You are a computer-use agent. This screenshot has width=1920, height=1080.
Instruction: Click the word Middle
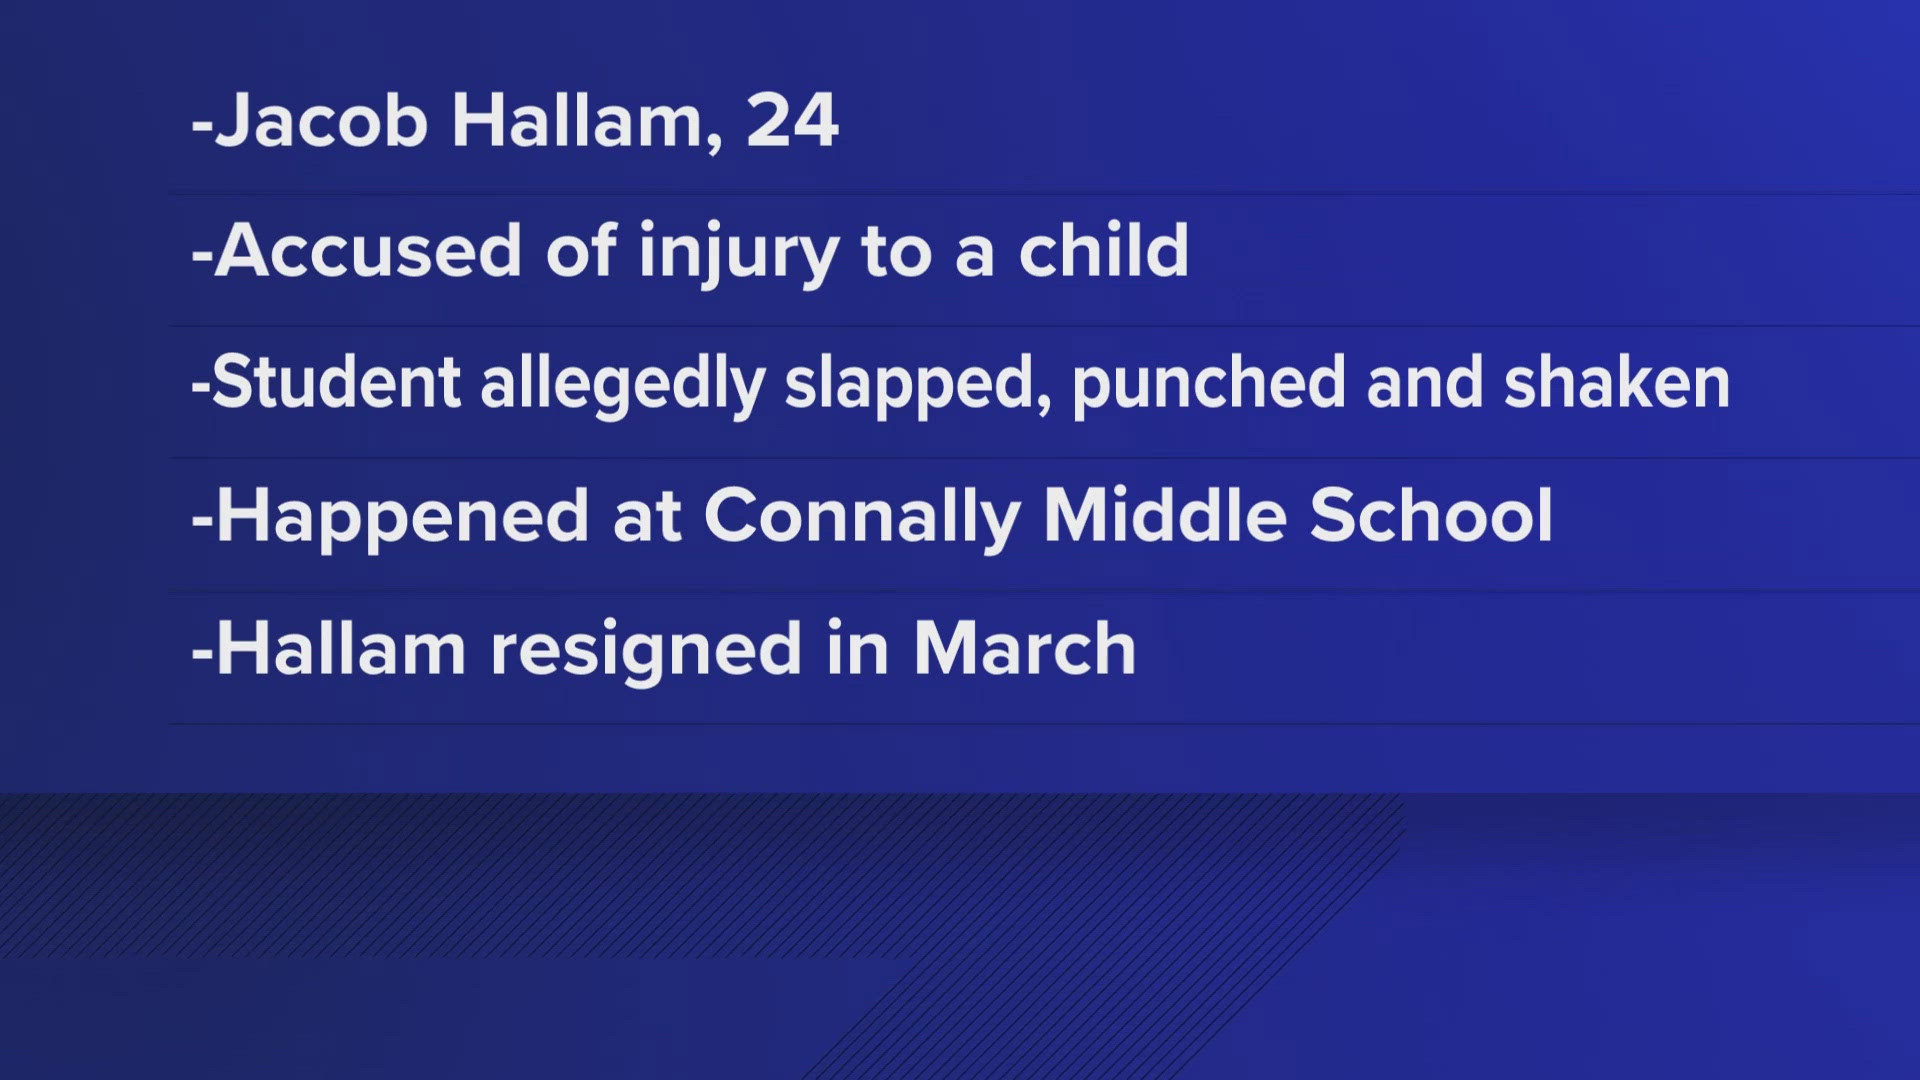point(1164,515)
